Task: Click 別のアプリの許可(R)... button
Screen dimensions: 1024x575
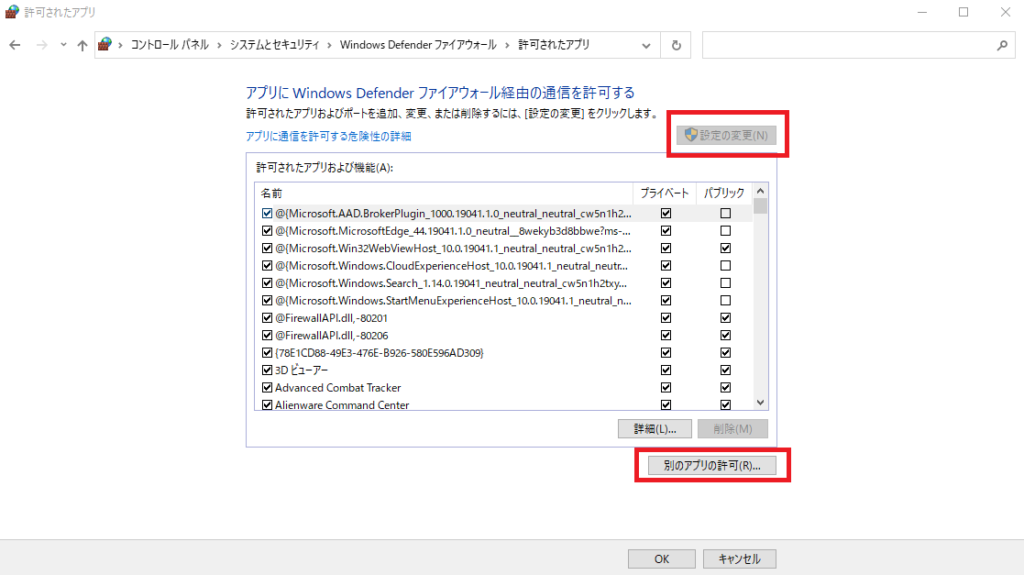Action: tap(712, 465)
